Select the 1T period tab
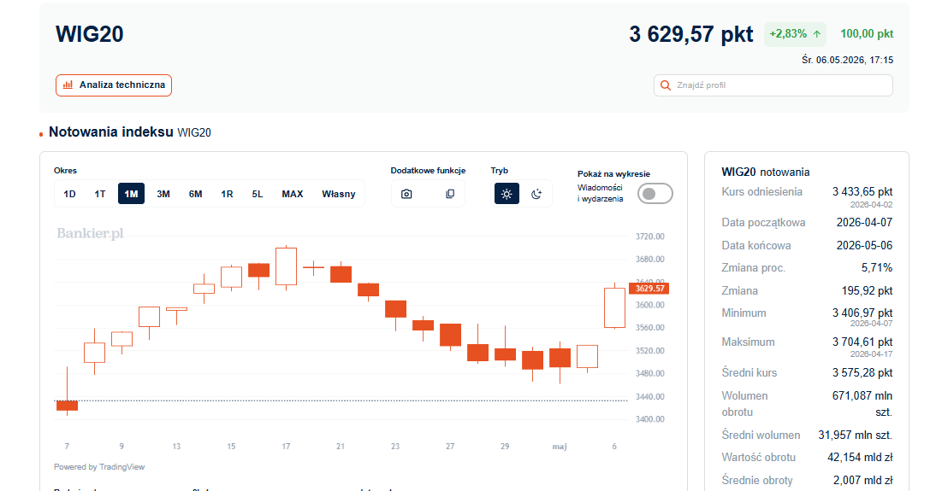 coord(100,194)
